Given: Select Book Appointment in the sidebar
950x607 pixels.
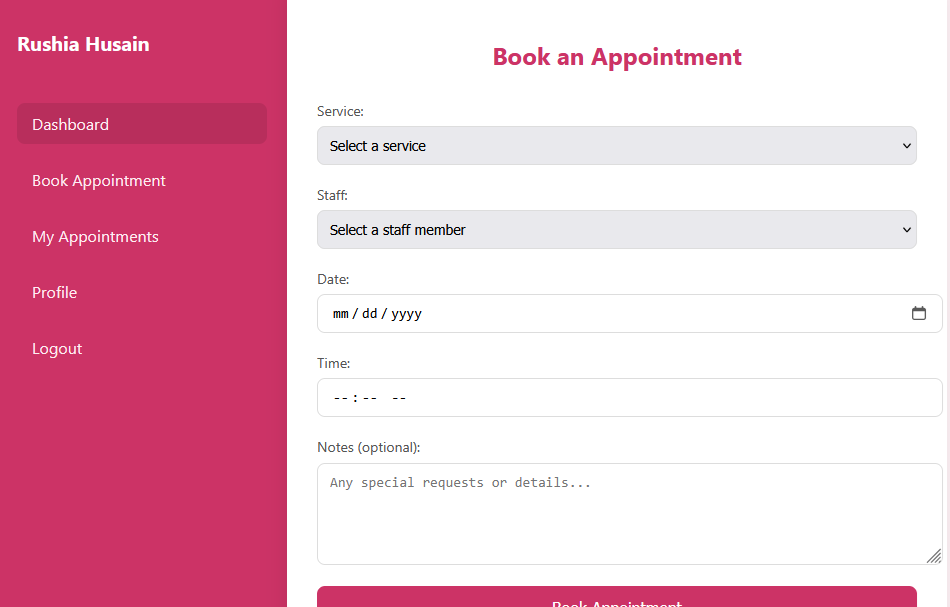Looking at the screenshot, I should tap(99, 180).
